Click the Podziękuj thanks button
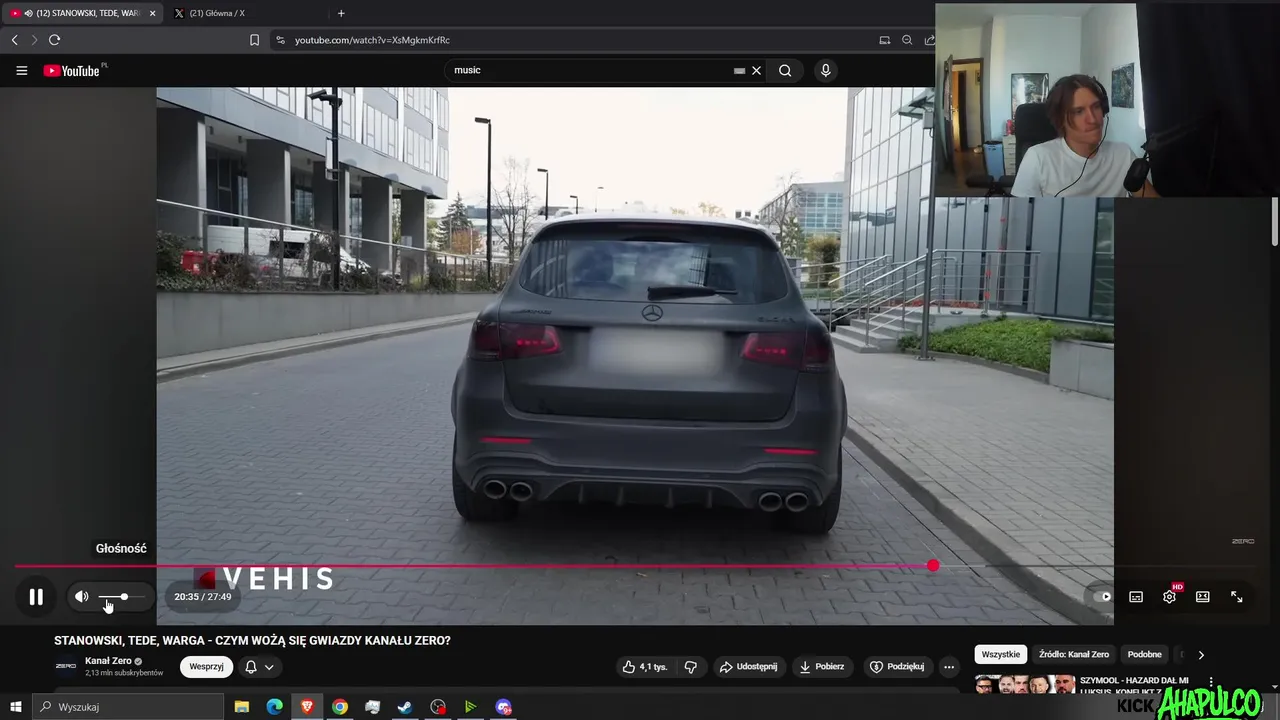This screenshot has height=720, width=1280. tap(897, 667)
